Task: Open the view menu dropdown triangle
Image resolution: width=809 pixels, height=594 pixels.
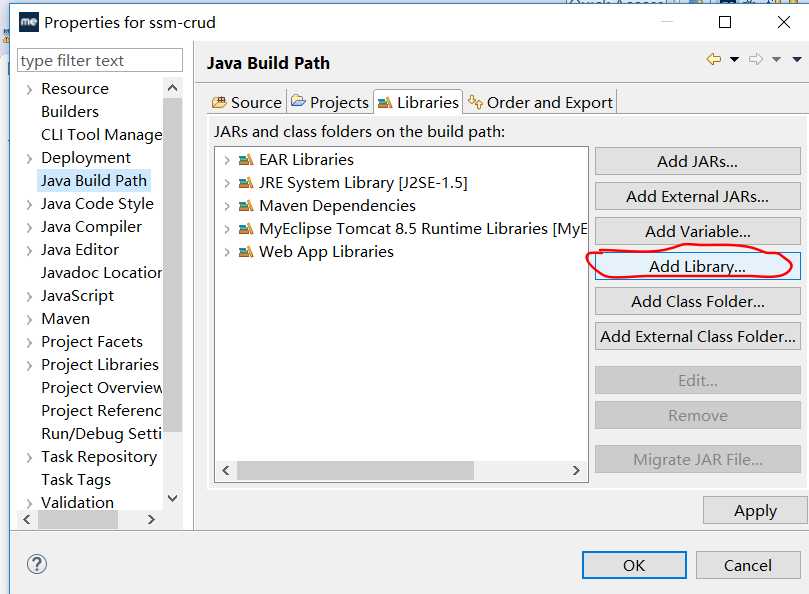Action: coord(797,60)
